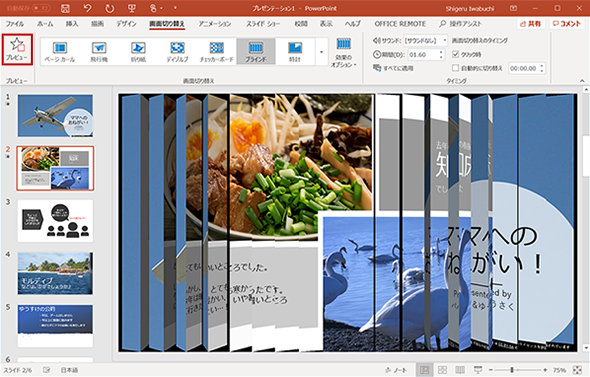
Task: Click Apply To All button
Action: point(393,68)
